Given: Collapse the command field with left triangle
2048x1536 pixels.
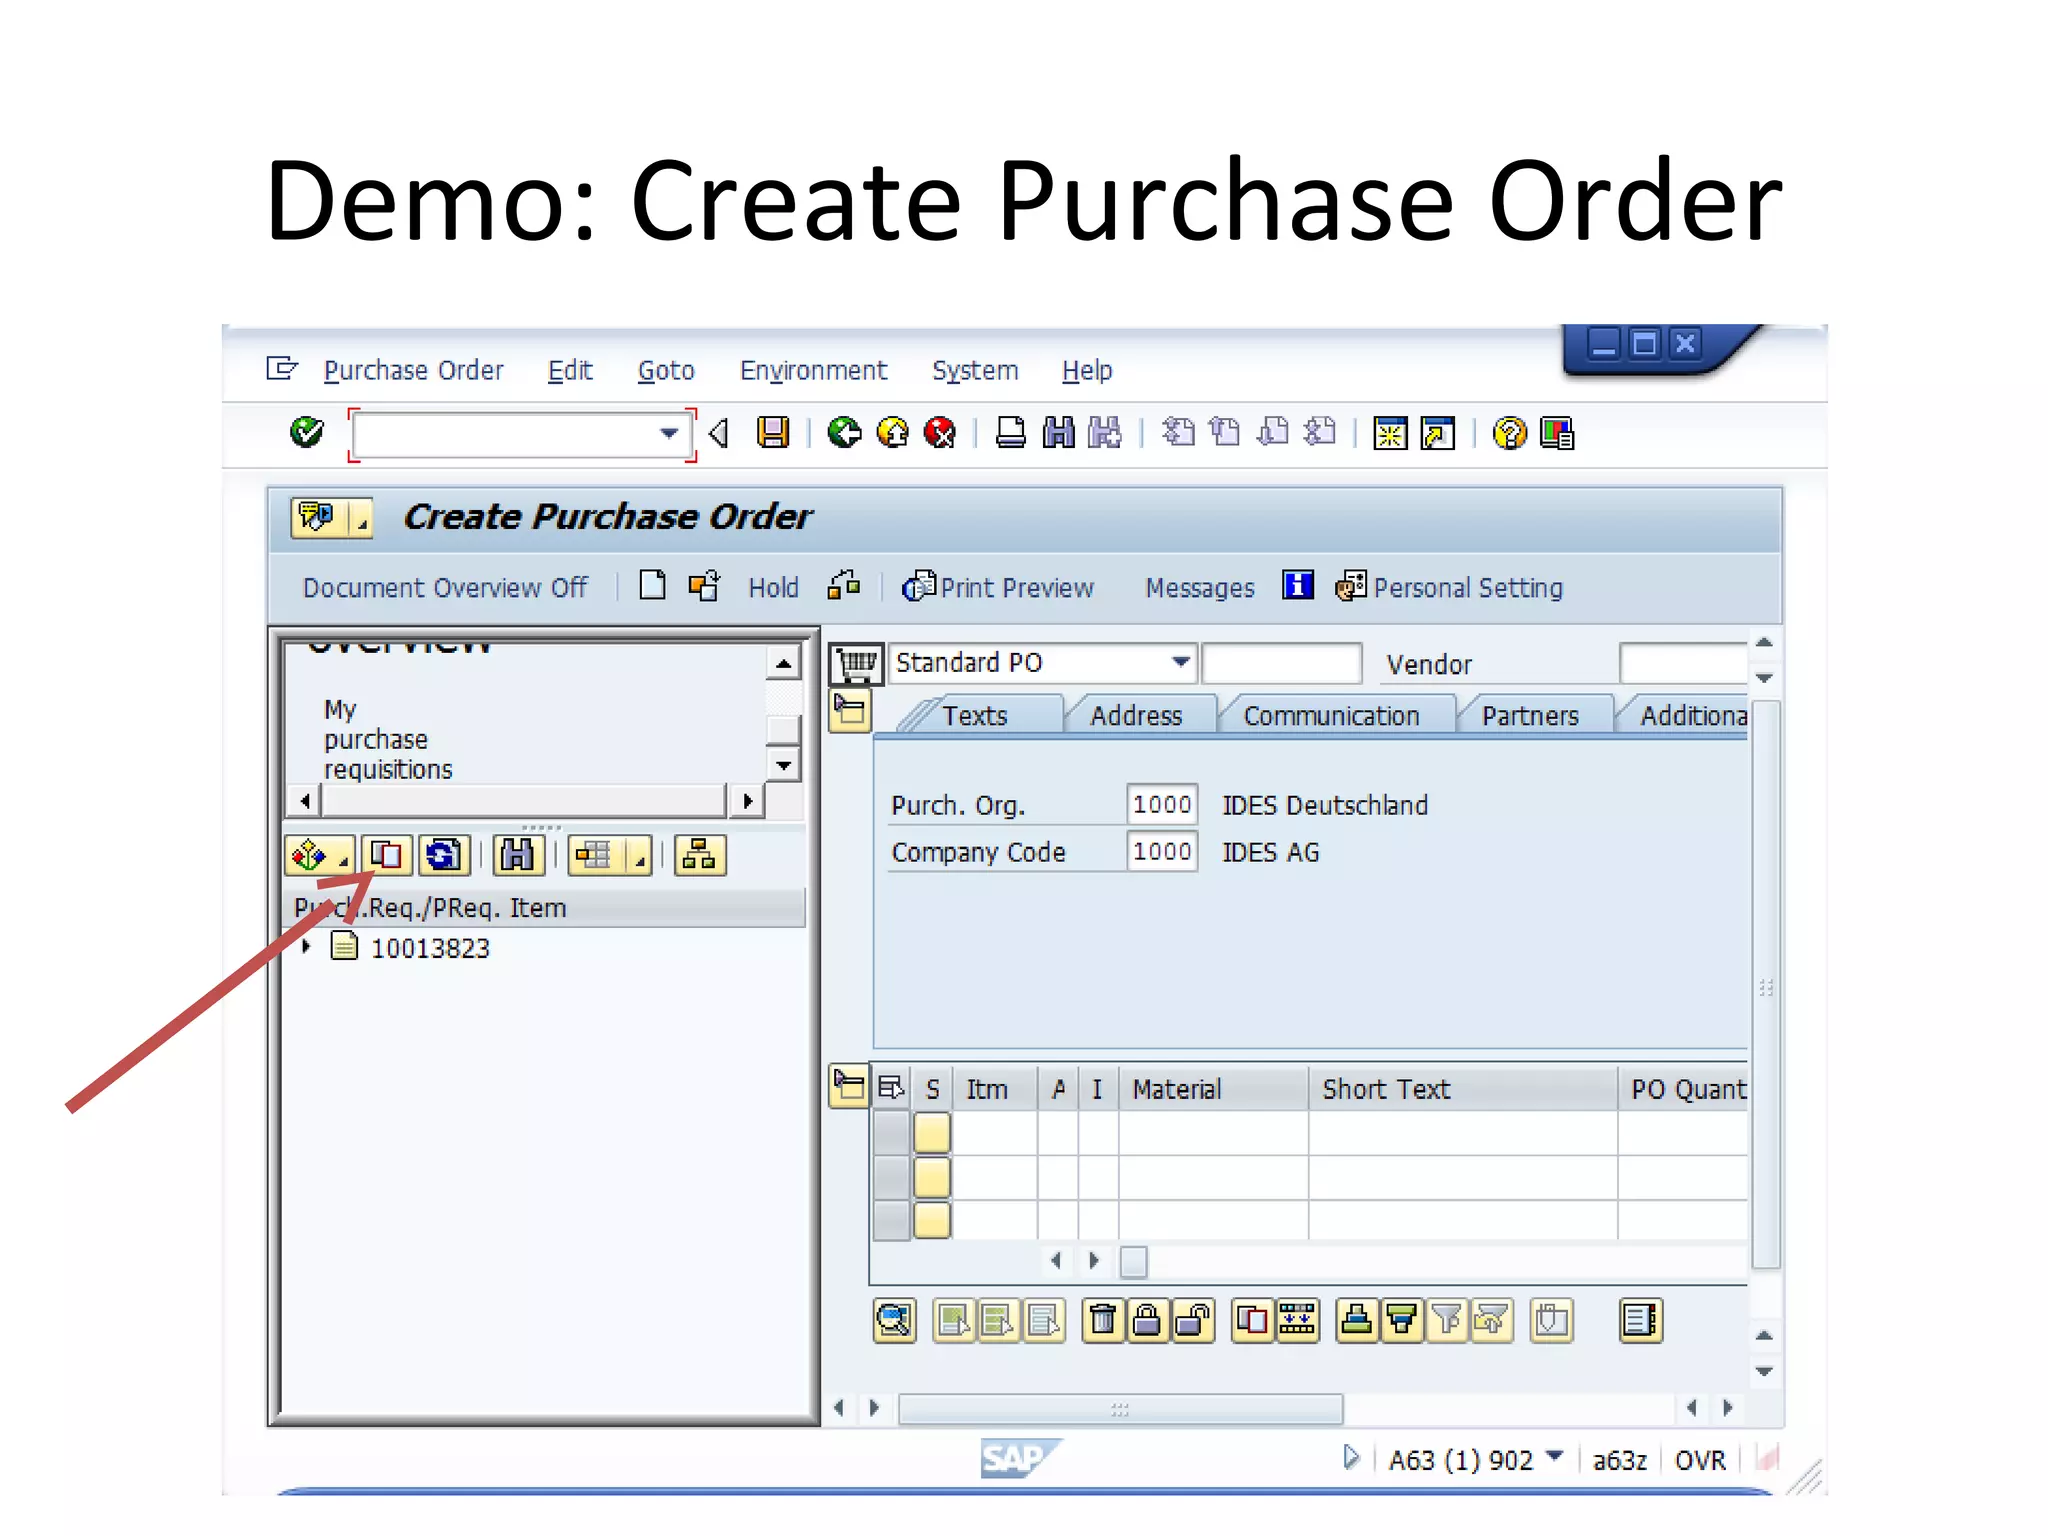Looking at the screenshot, I should pyautogui.click(x=717, y=433).
